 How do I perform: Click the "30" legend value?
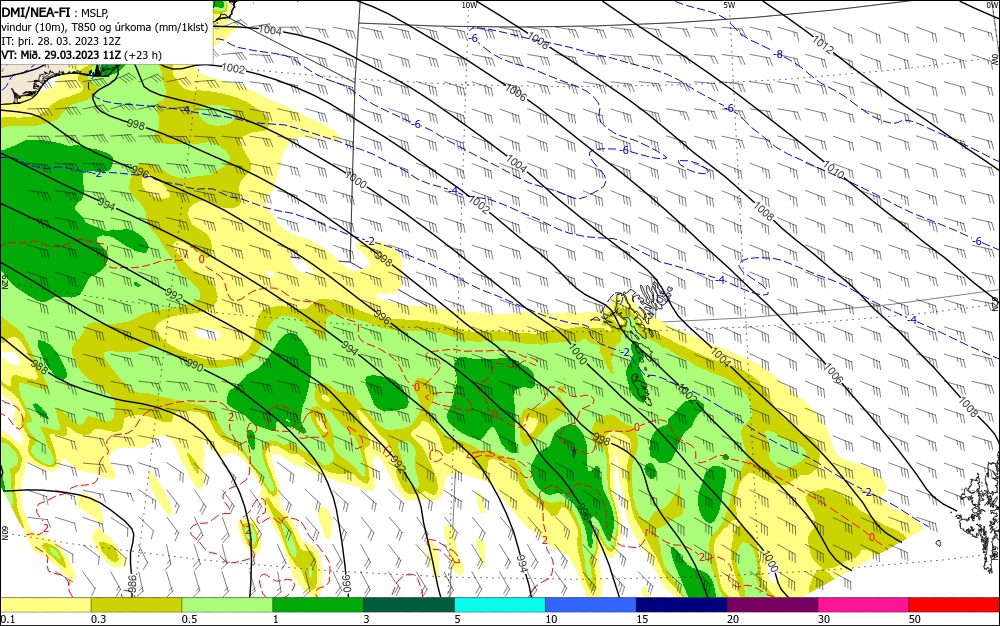point(824,619)
